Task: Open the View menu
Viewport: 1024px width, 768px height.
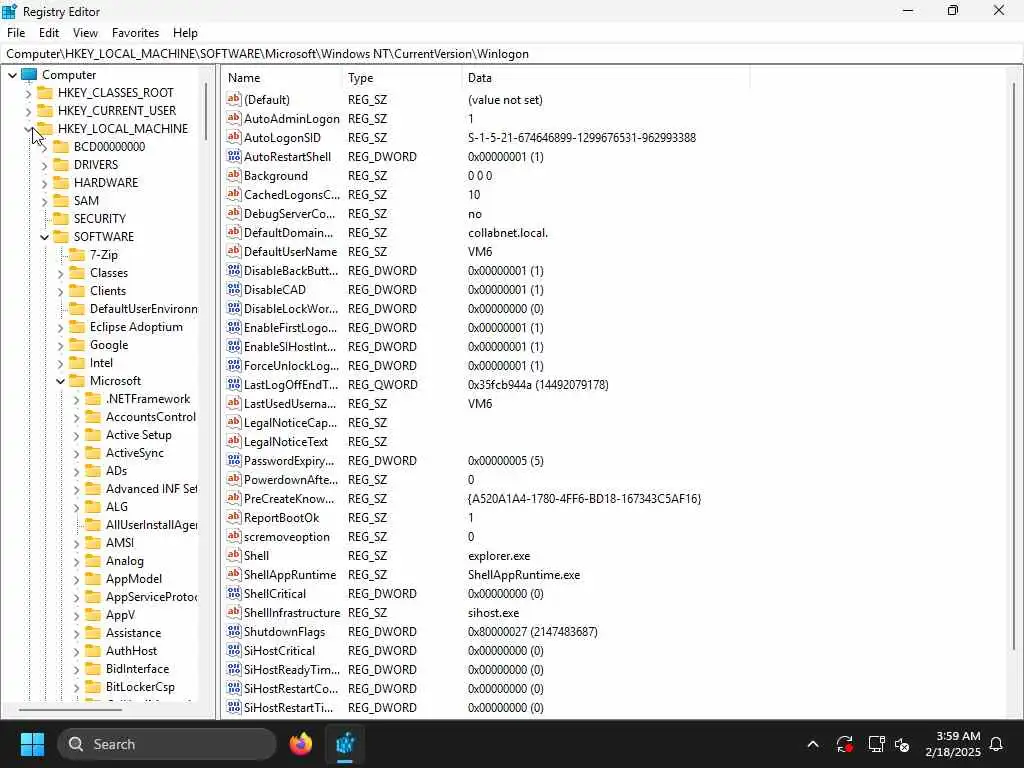Action: (85, 33)
